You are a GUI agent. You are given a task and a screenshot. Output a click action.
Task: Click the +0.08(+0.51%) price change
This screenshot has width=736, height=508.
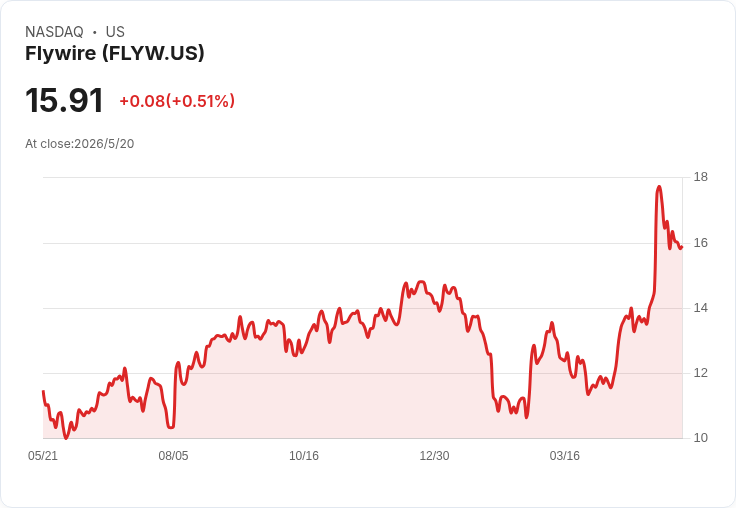177,101
